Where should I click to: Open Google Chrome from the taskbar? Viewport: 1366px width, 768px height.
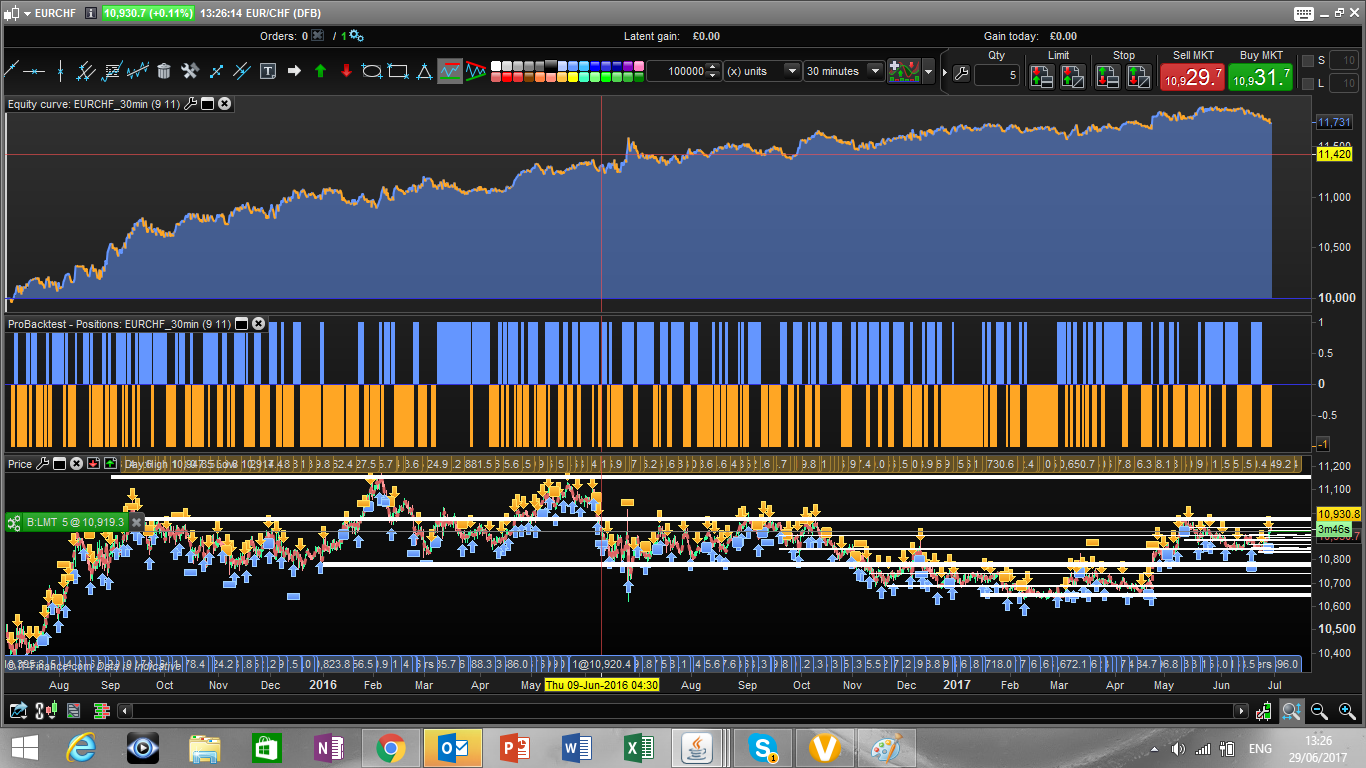390,748
